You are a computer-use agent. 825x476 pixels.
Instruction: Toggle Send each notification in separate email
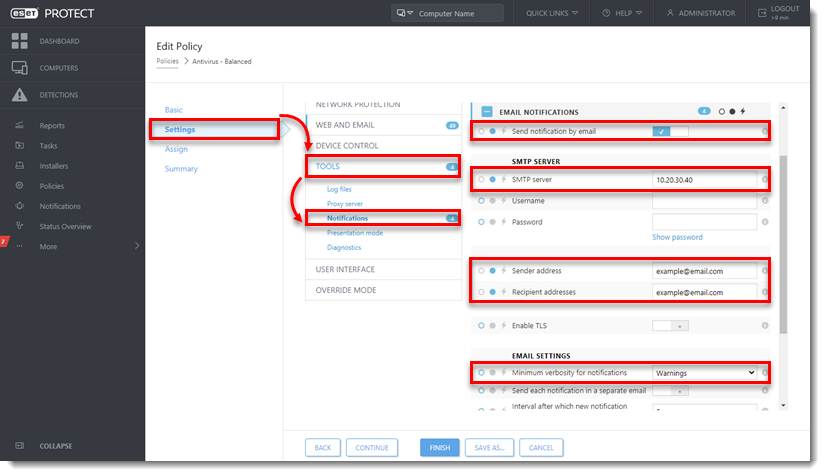(670, 391)
